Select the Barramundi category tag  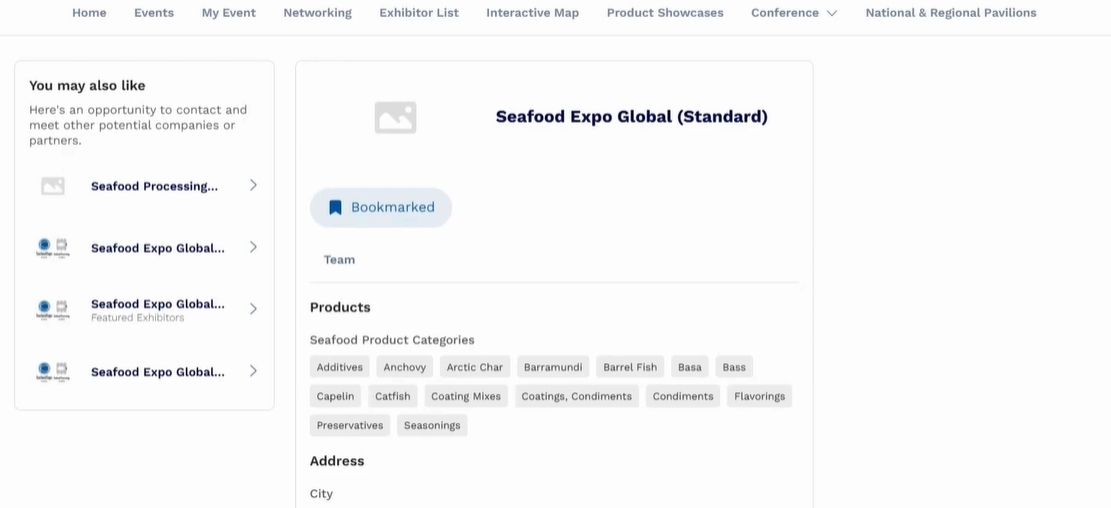pyautogui.click(x=553, y=367)
